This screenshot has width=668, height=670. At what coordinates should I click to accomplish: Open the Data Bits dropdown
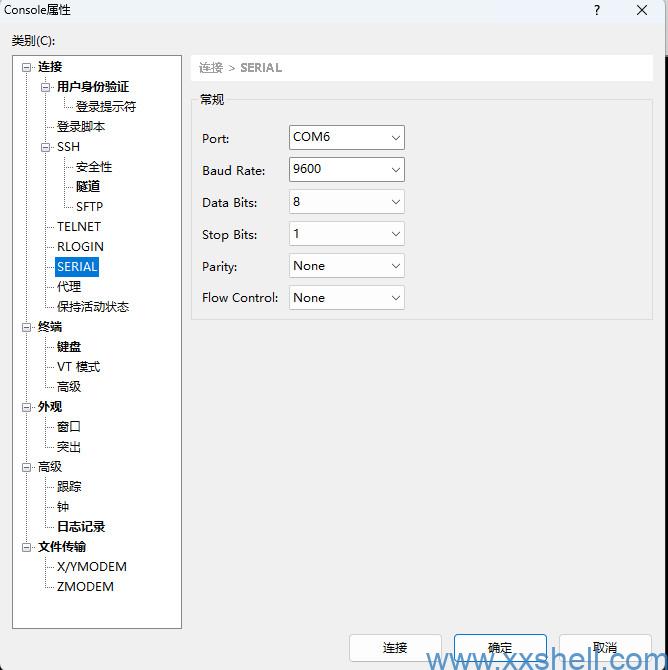[x=346, y=202]
